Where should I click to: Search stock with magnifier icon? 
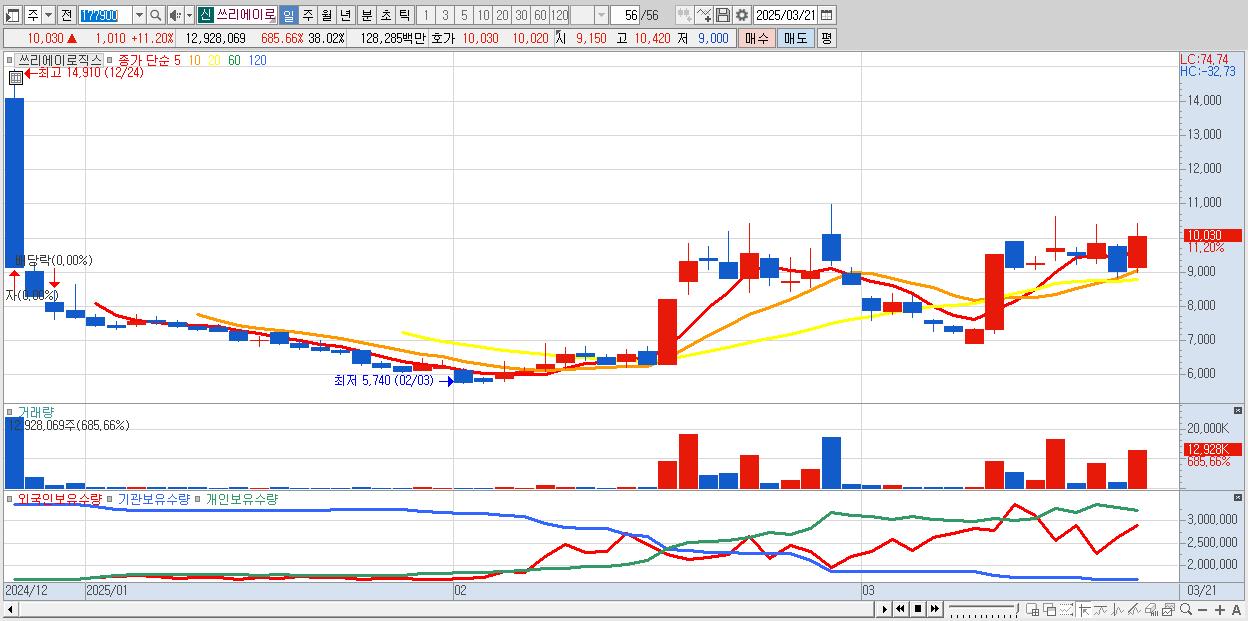tap(156, 15)
